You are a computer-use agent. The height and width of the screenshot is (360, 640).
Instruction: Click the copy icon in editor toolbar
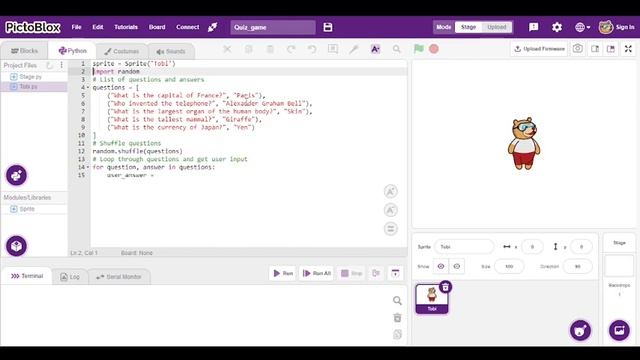[249, 49]
